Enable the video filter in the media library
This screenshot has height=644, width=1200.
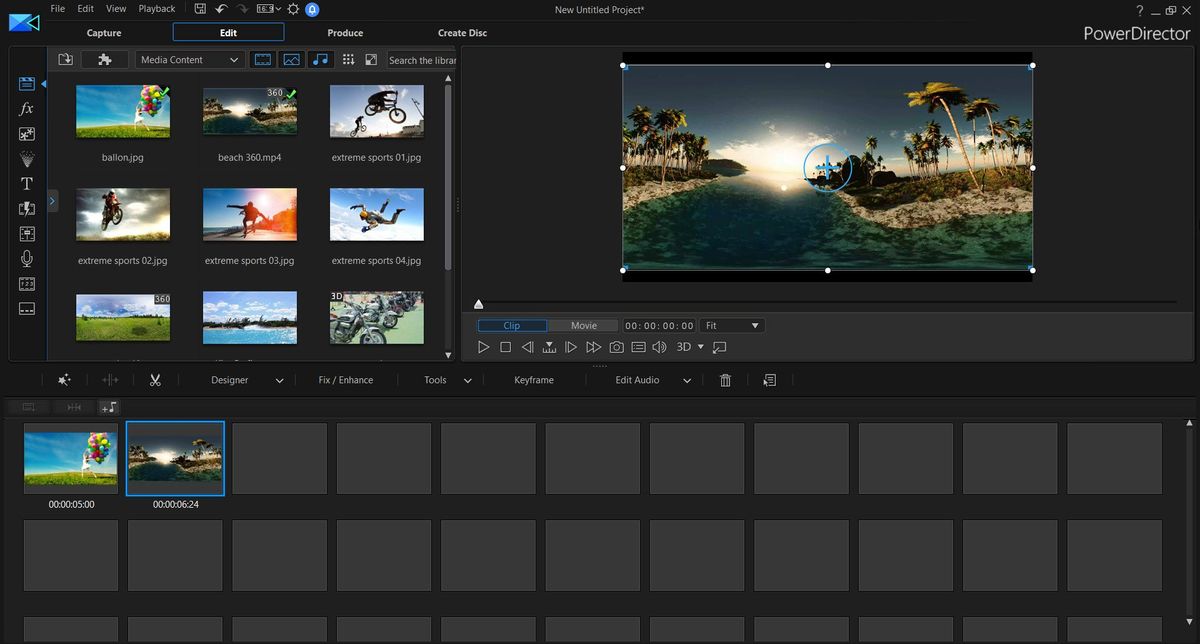262,59
